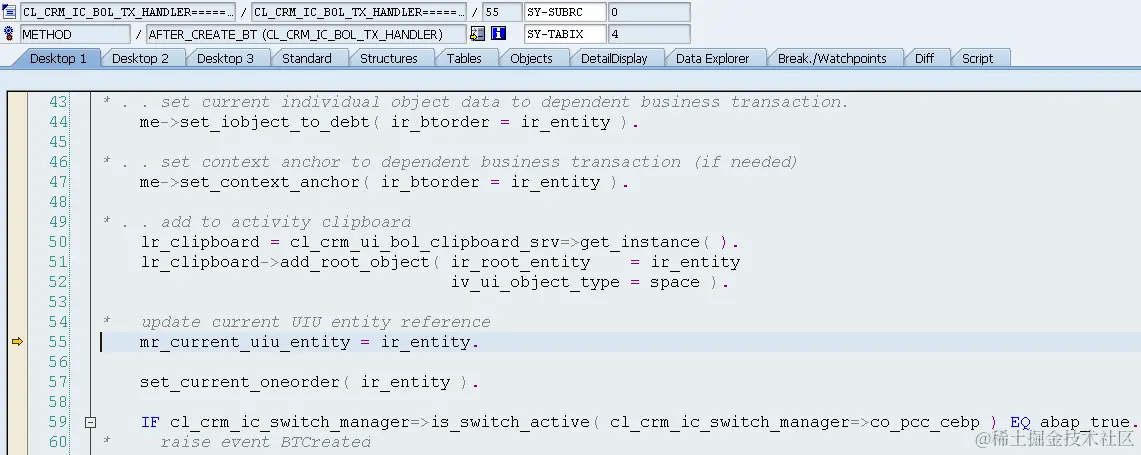Click the navigate-to-source icon beside AFTER_CREATE_BT

pyautogui.click(x=477, y=33)
